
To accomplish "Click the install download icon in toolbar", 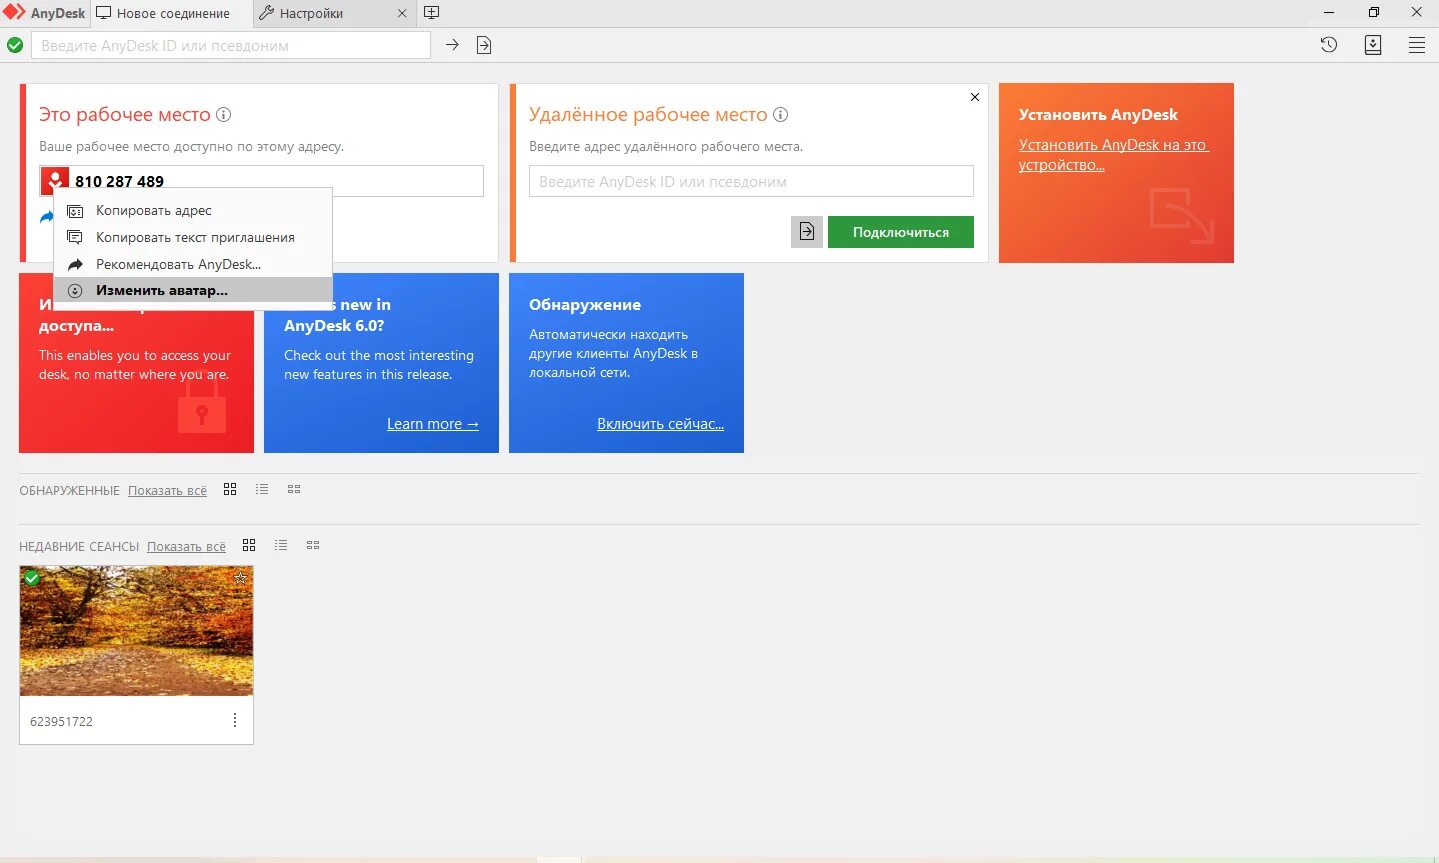I will point(1373,45).
